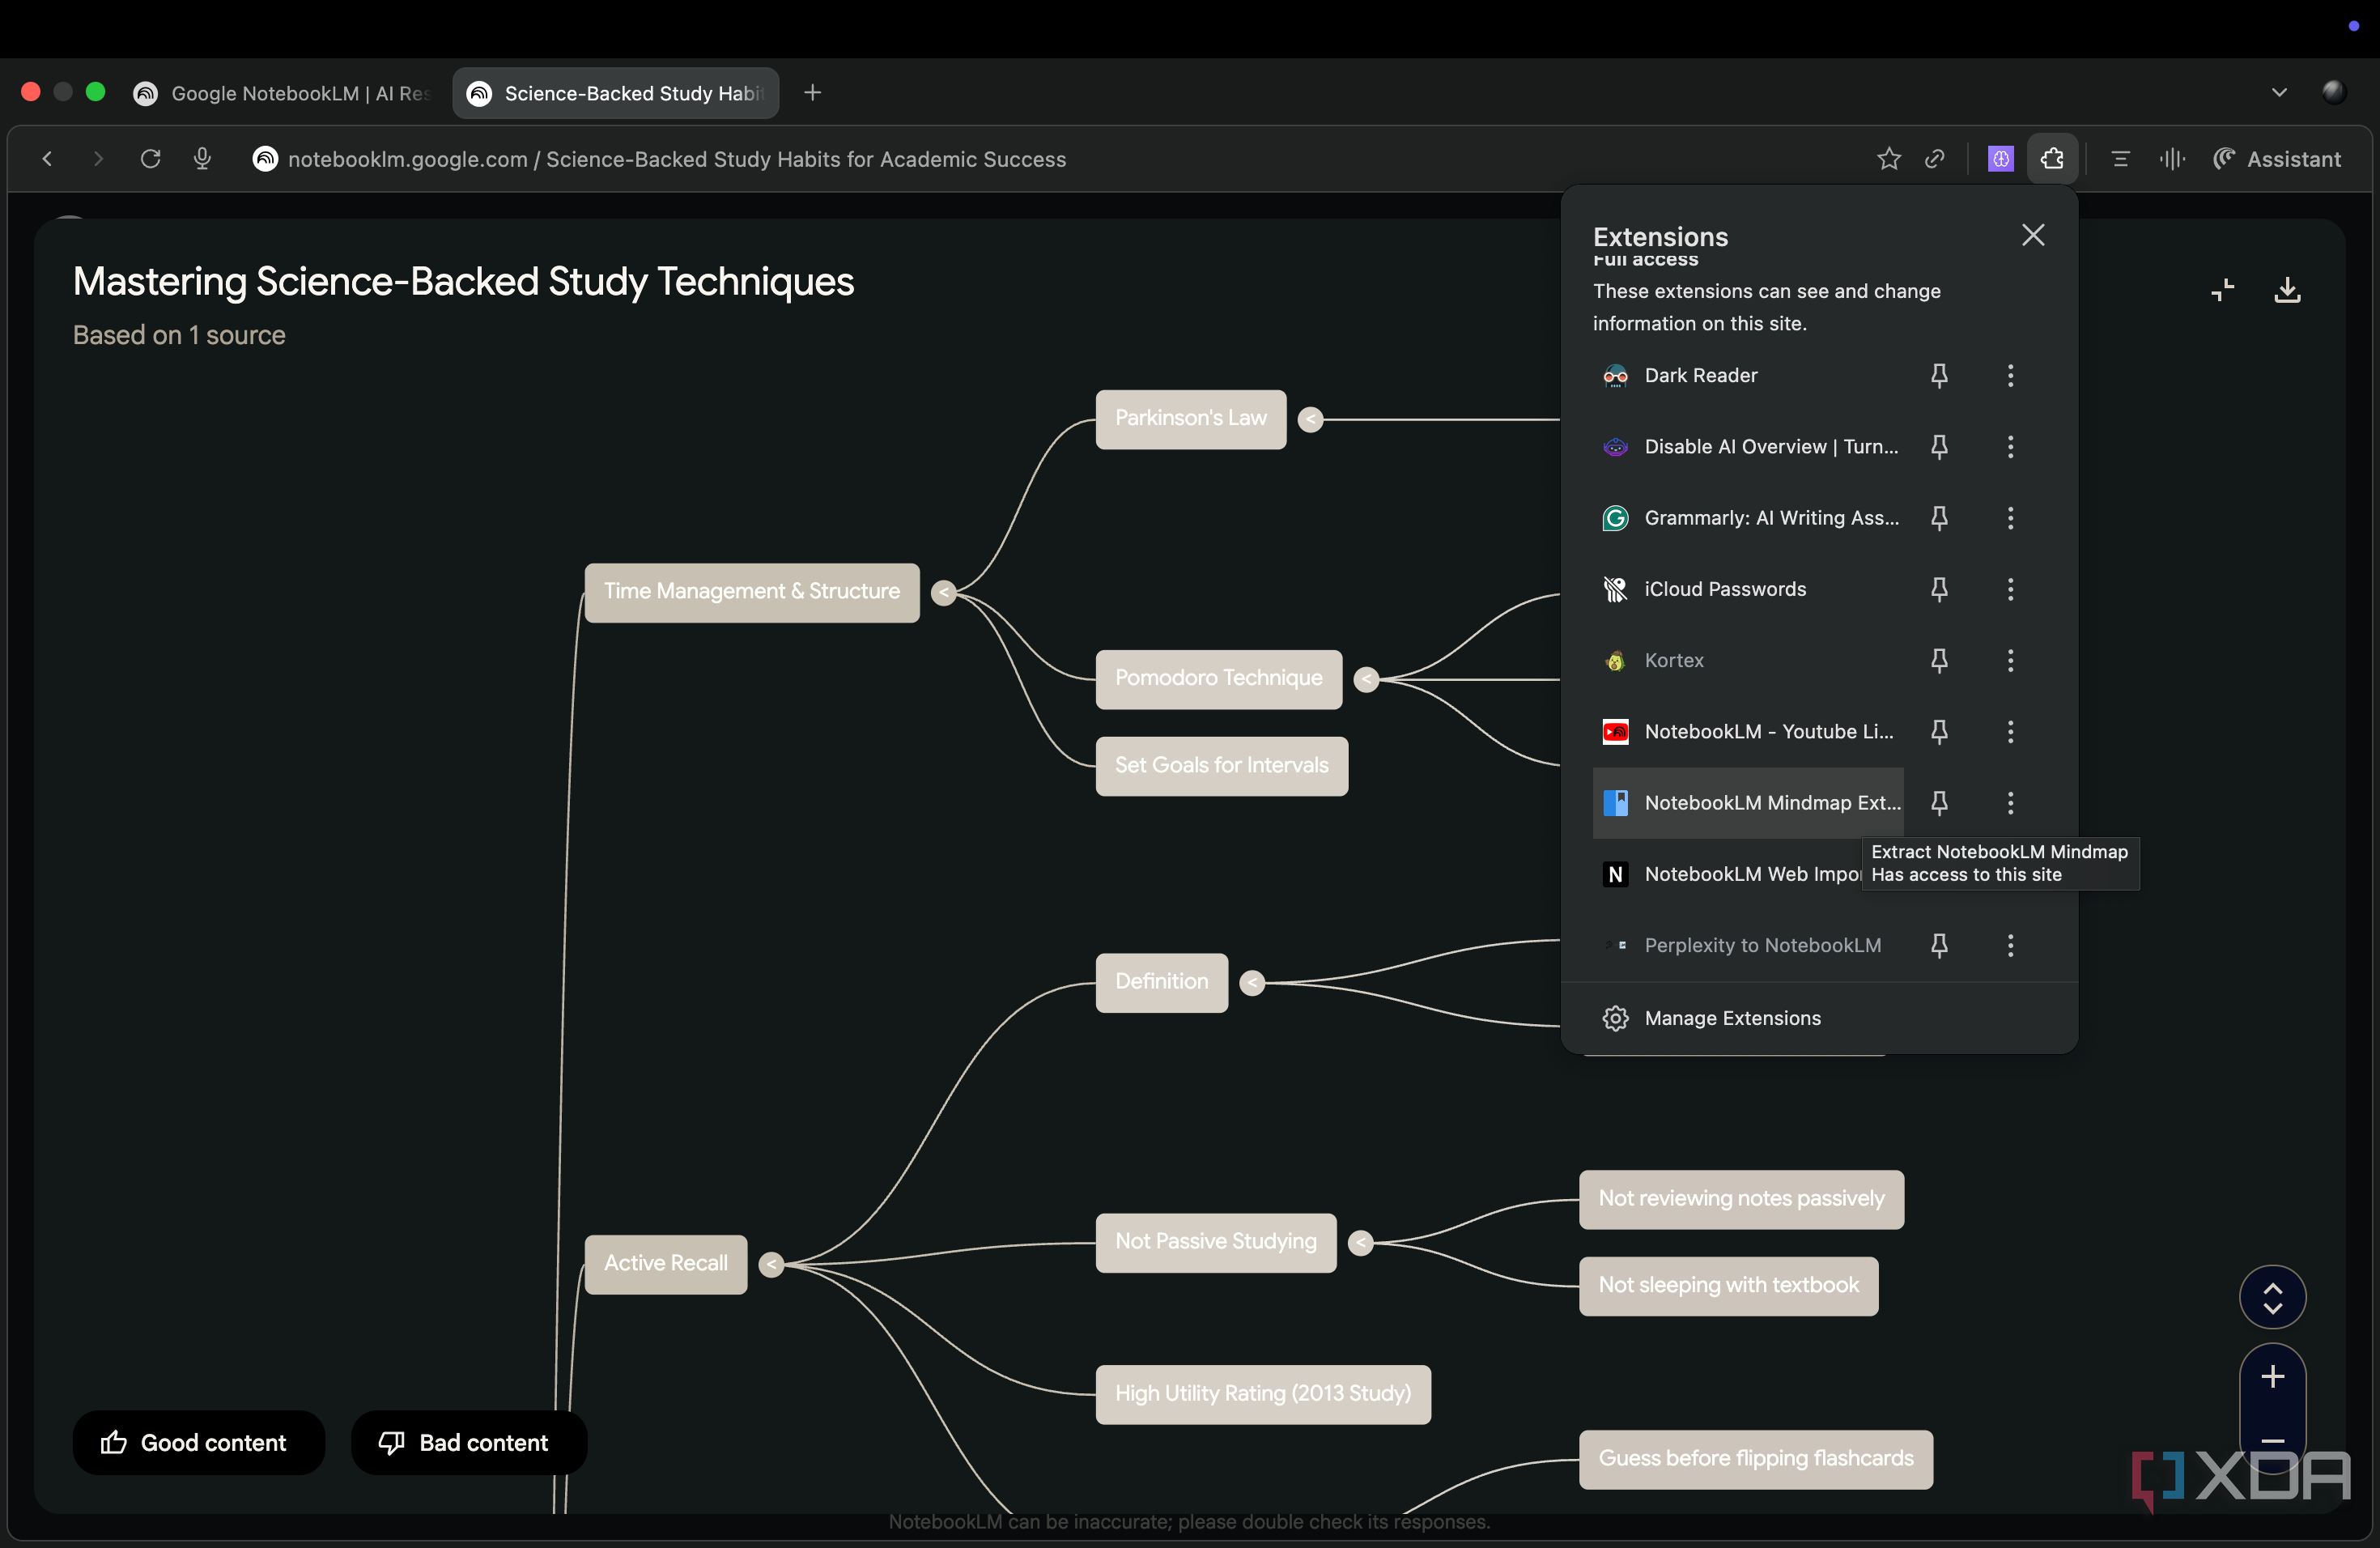The image size is (2380, 1548).
Task: Click the Good content button
Action: click(198, 1442)
